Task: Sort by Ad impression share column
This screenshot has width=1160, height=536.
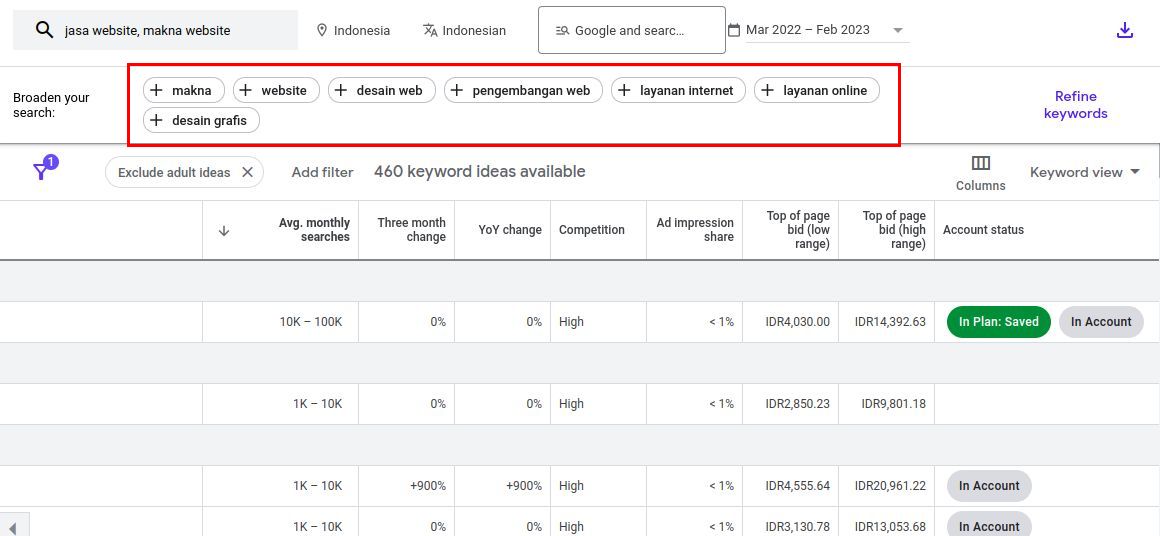Action: tap(695, 230)
